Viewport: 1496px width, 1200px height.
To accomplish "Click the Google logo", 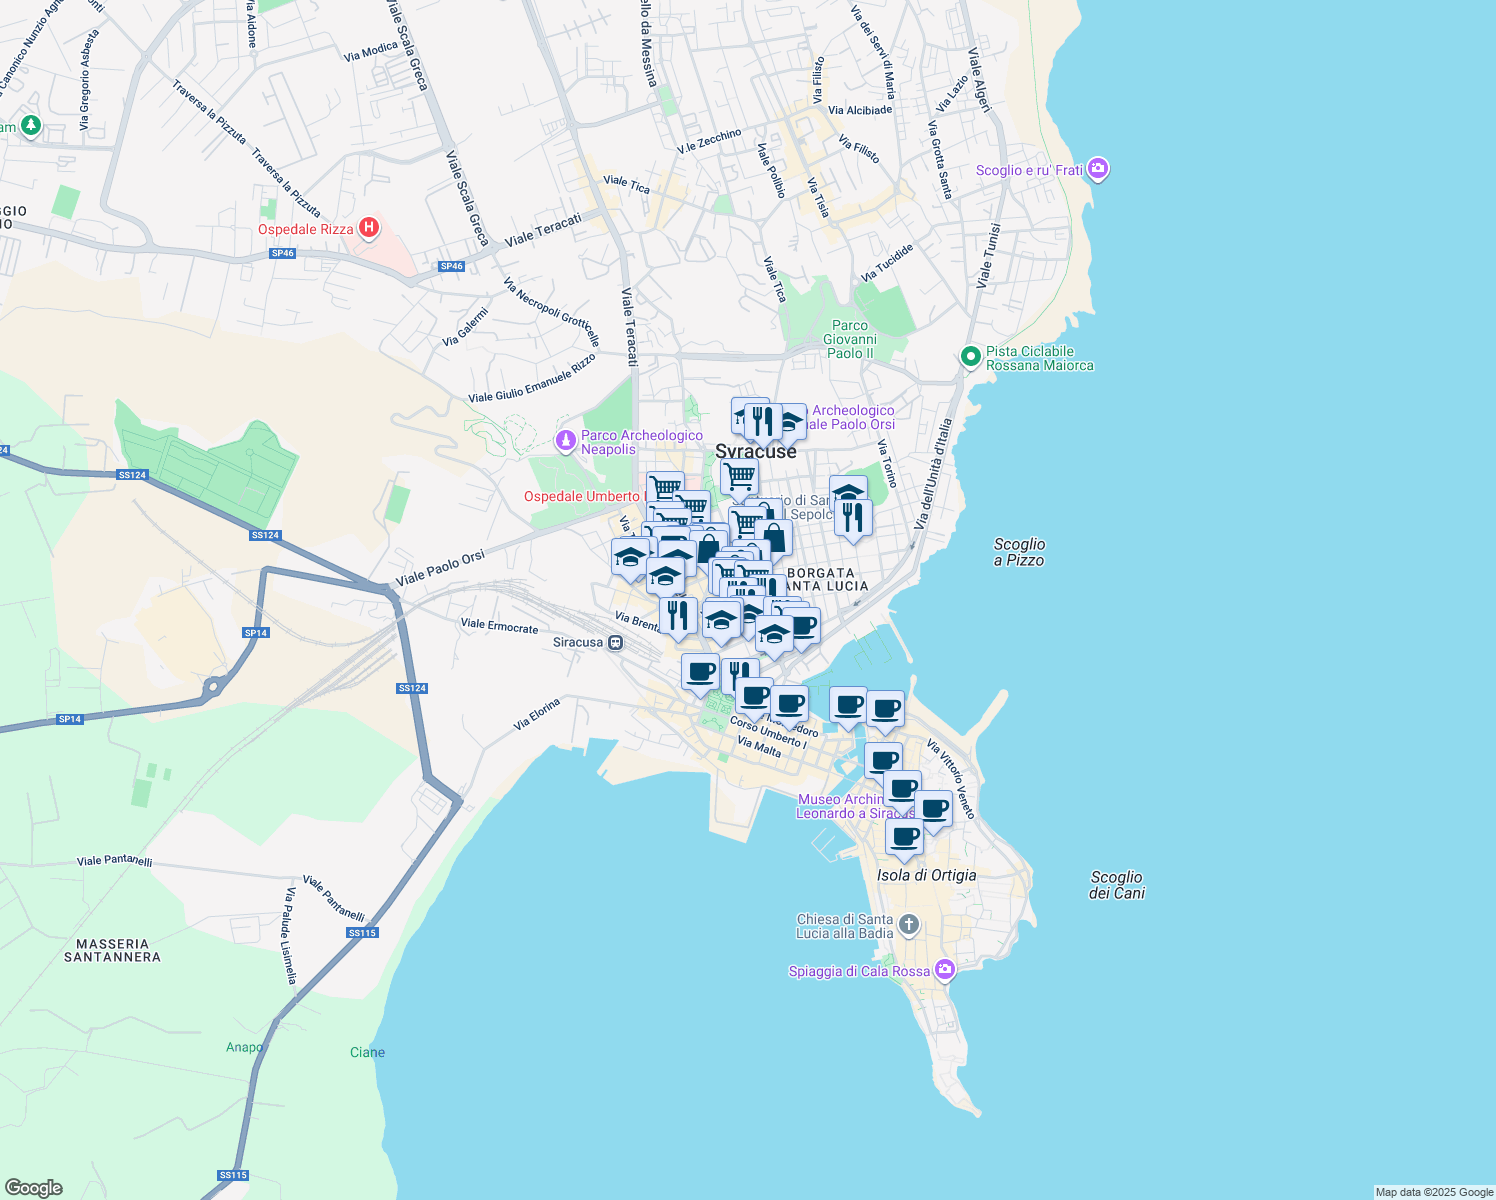I will click(x=33, y=1187).
